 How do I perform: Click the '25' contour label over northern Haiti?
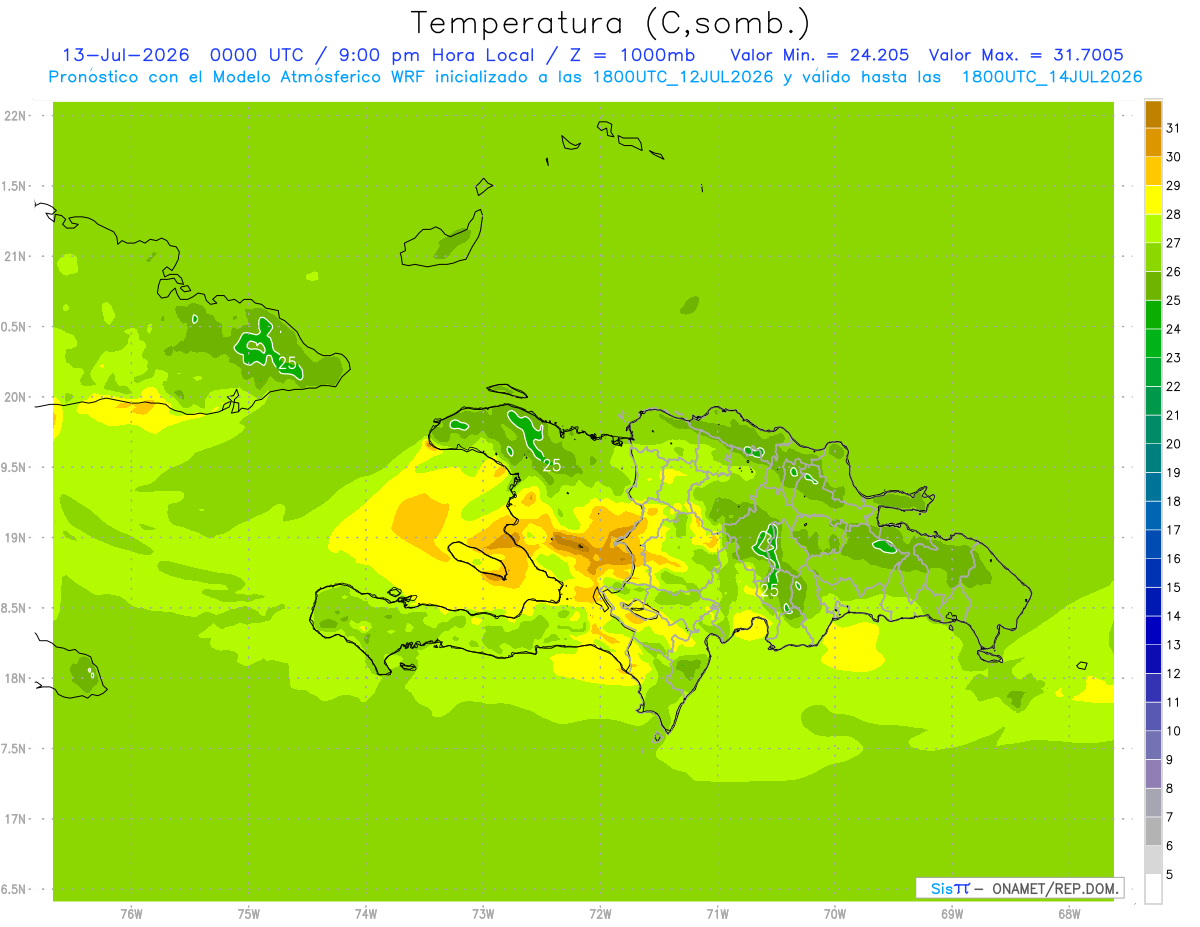pos(552,465)
